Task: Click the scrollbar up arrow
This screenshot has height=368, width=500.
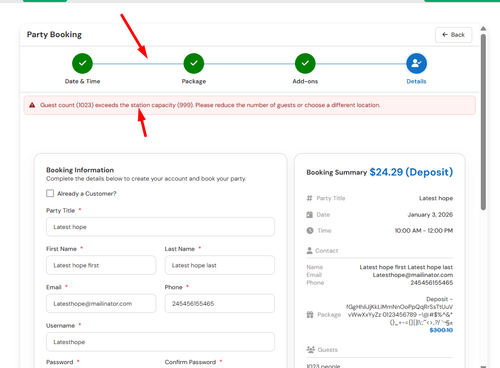Action: point(483,29)
